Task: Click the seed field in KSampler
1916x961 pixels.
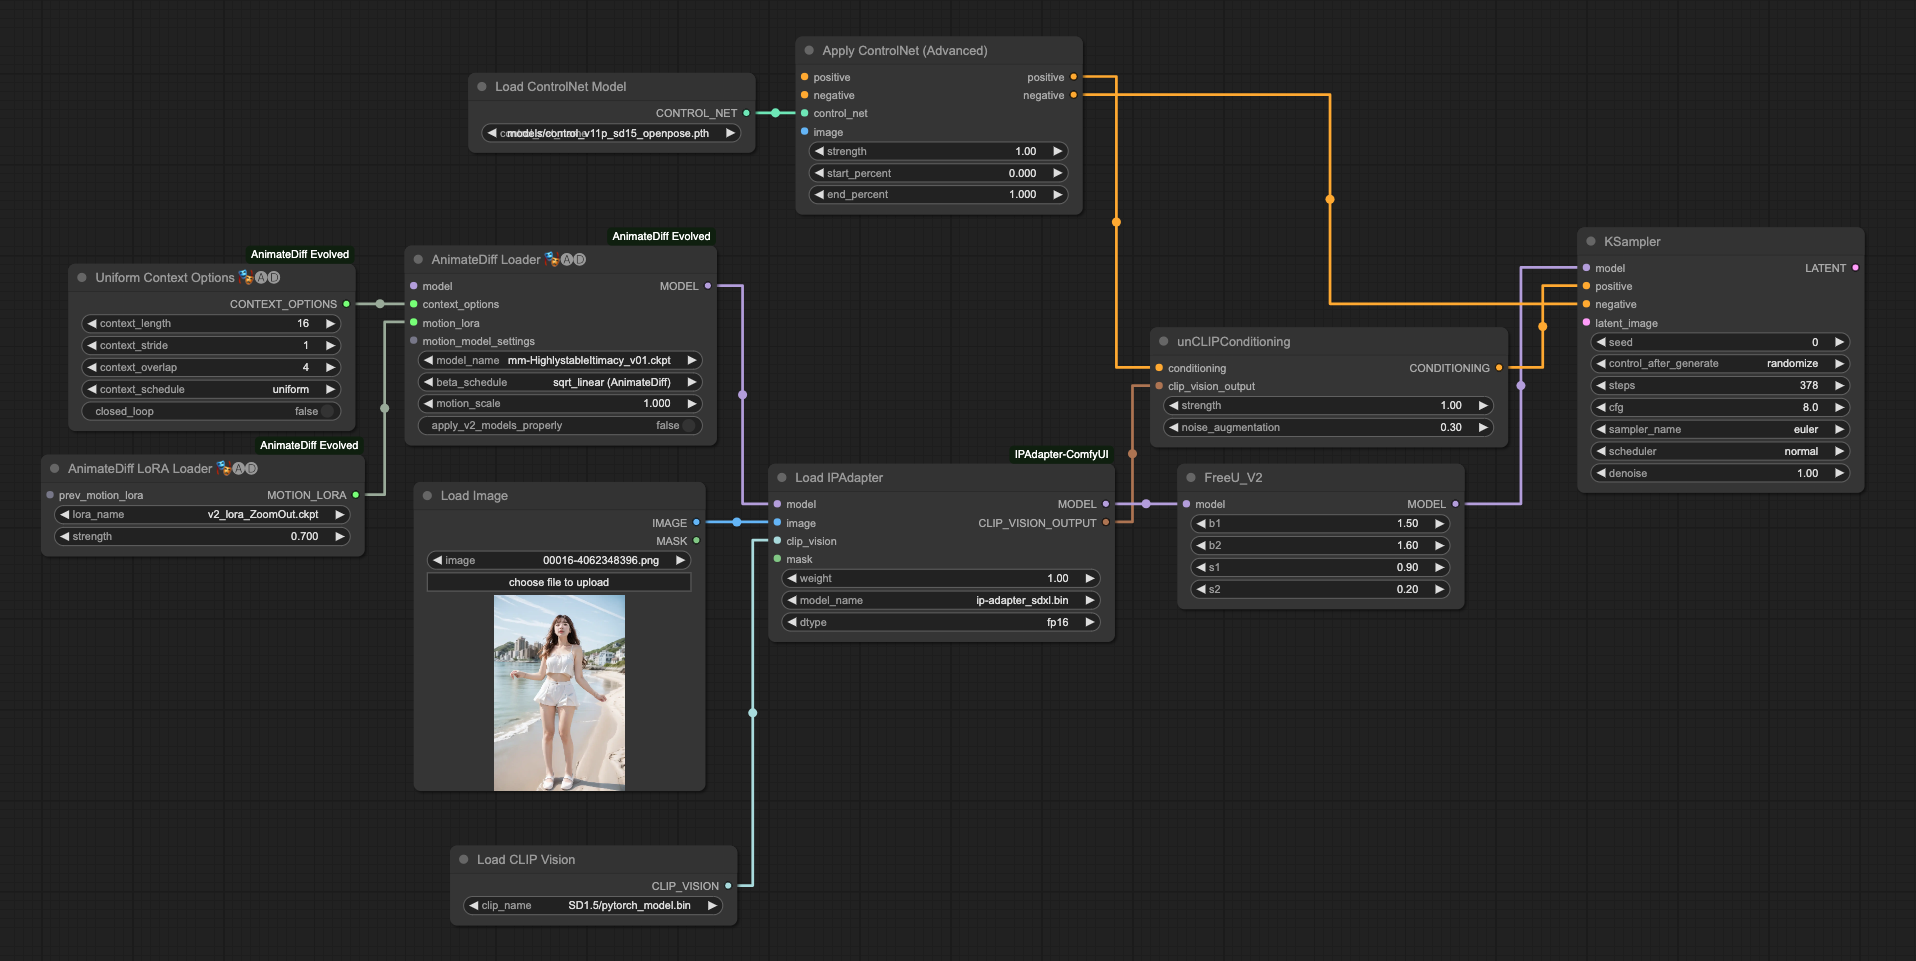Action: click(1718, 341)
